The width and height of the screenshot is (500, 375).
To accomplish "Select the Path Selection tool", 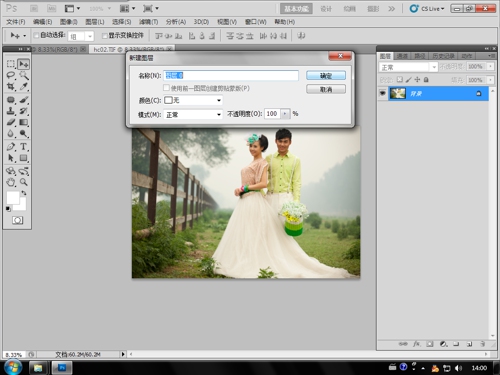I will click(11, 158).
